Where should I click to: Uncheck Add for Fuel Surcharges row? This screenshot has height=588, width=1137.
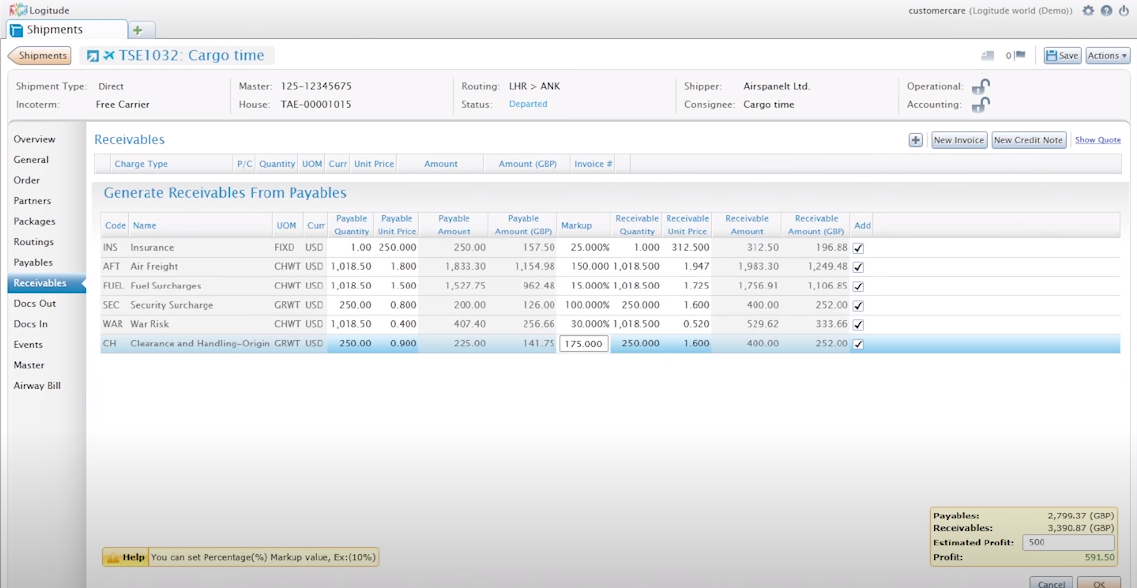click(859, 286)
